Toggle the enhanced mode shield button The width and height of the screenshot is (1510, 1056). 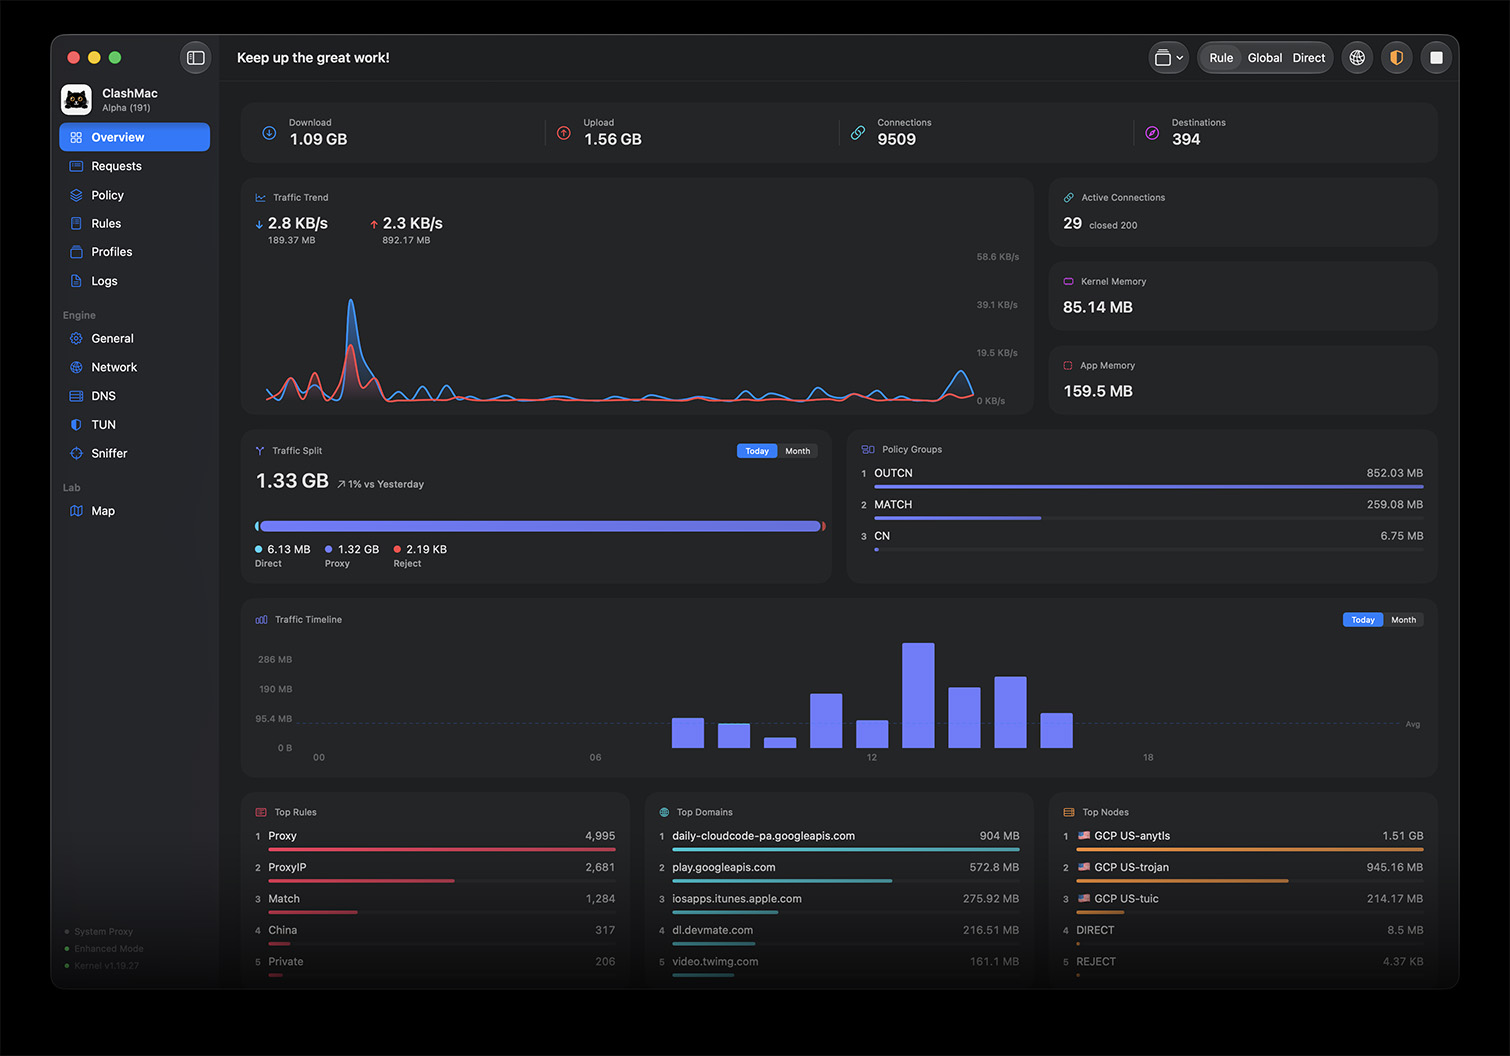coord(1397,58)
